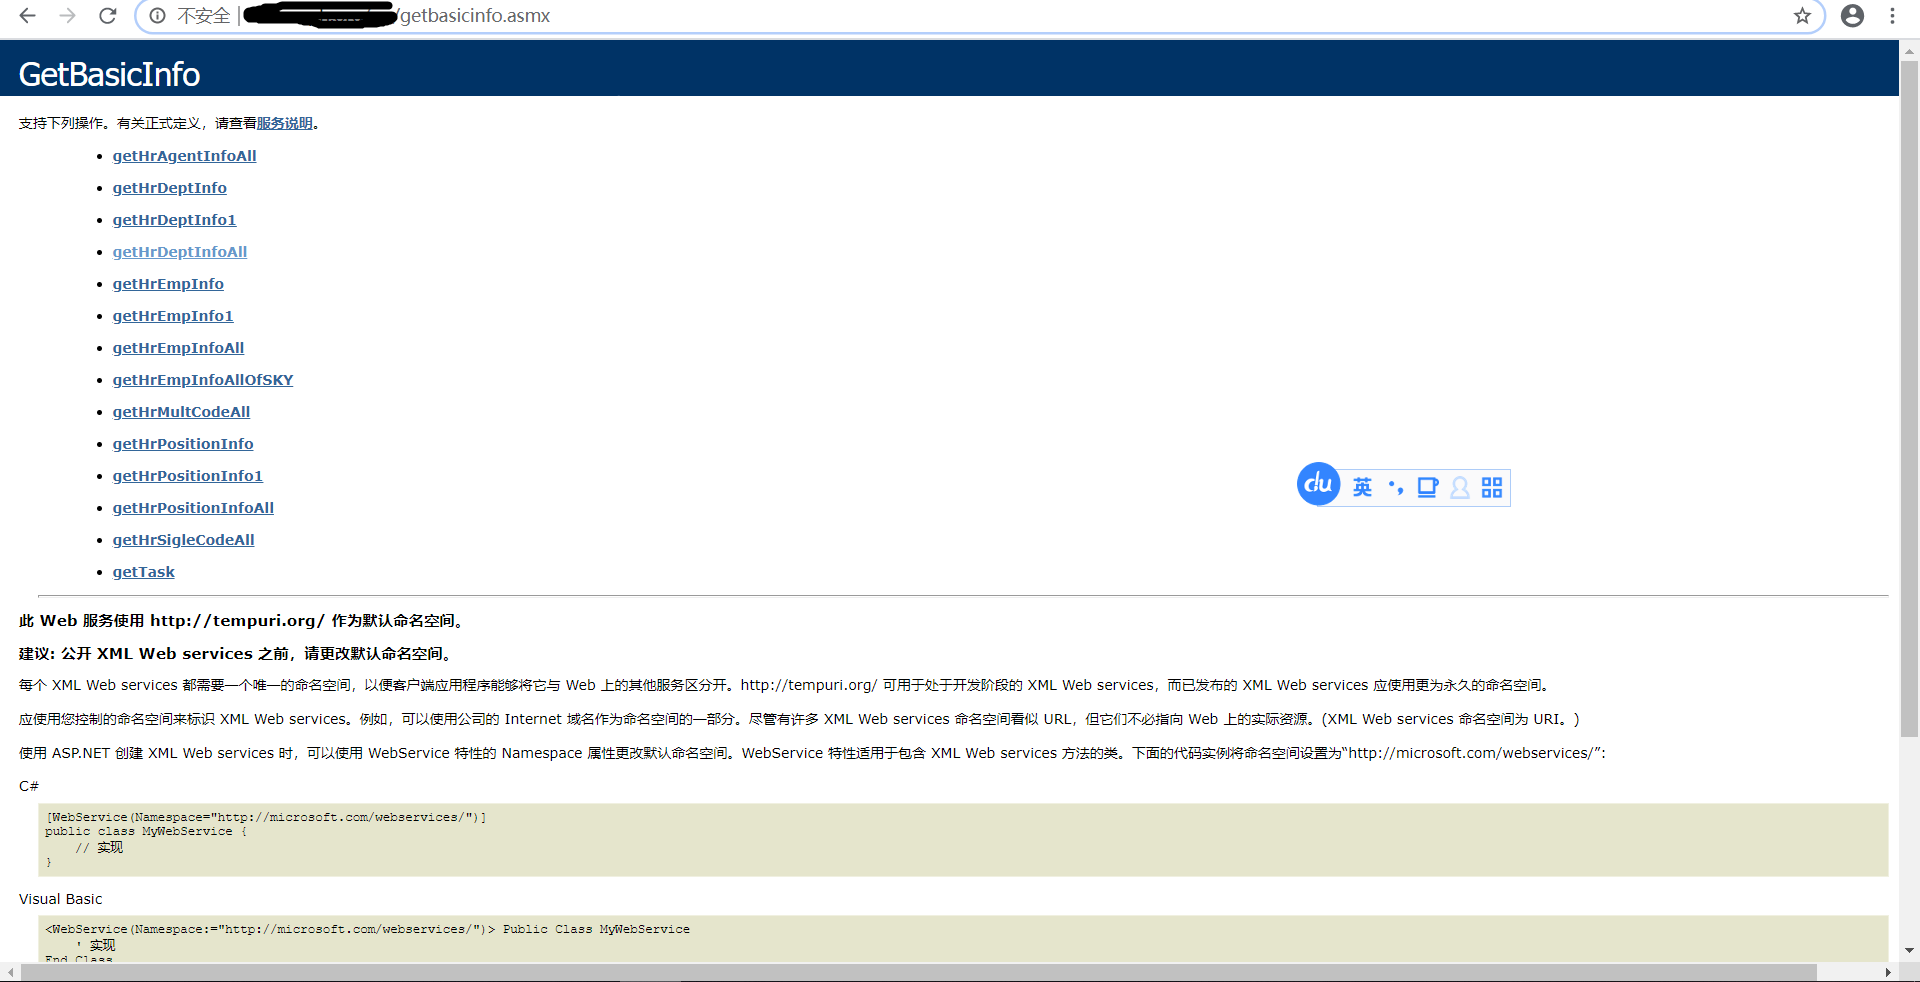
Task: Open the getHrSigleCodeAll operation
Action: click(x=183, y=539)
